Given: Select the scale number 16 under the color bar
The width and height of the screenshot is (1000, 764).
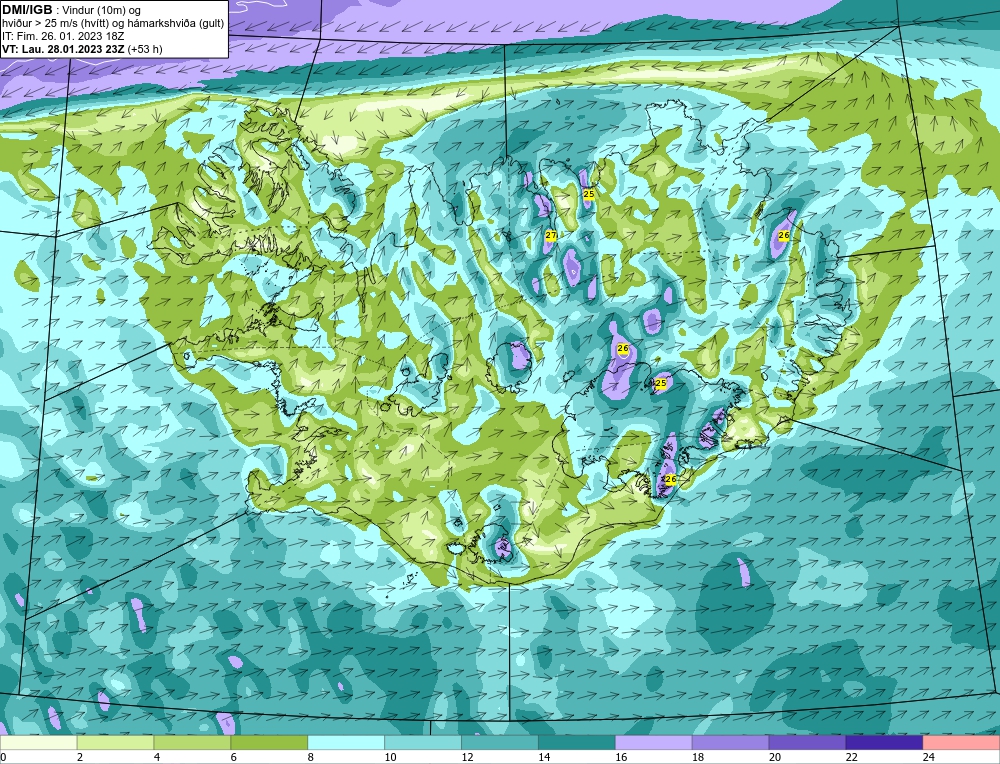Looking at the screenshot, I should click(x=621, y=757).
